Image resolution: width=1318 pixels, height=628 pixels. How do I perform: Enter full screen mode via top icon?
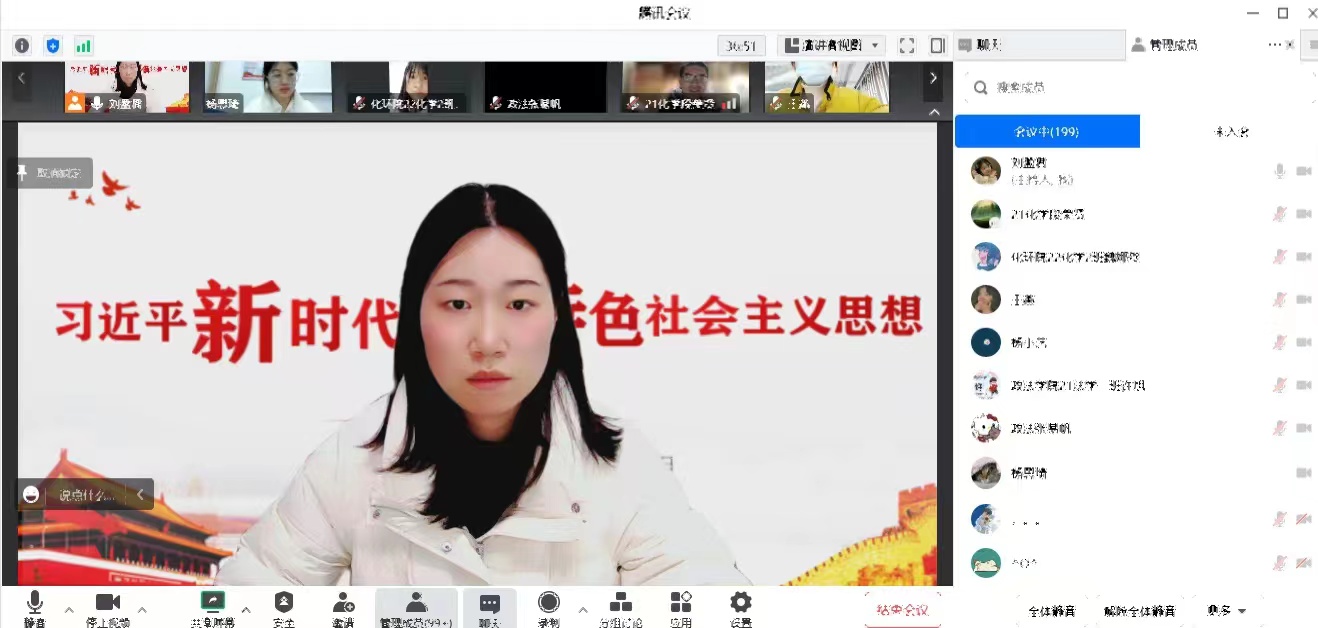point(907,46)
